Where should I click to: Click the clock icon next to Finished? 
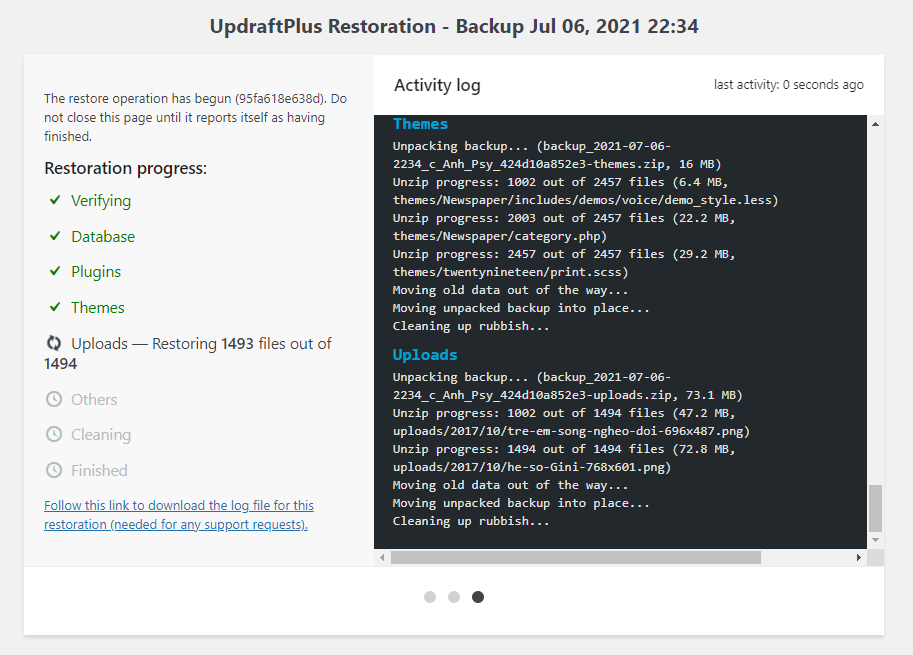[x=54, y=471]
